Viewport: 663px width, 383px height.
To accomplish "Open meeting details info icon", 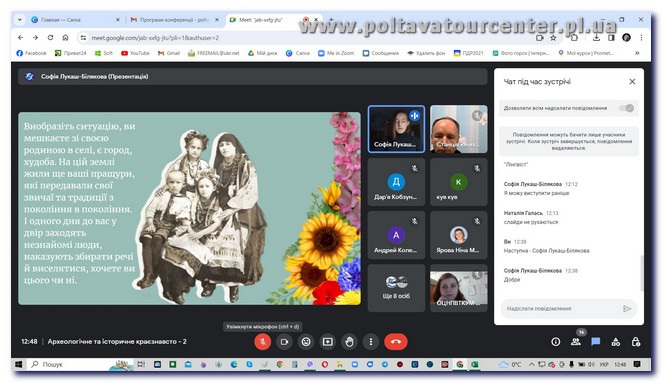I will coord(556,342).
